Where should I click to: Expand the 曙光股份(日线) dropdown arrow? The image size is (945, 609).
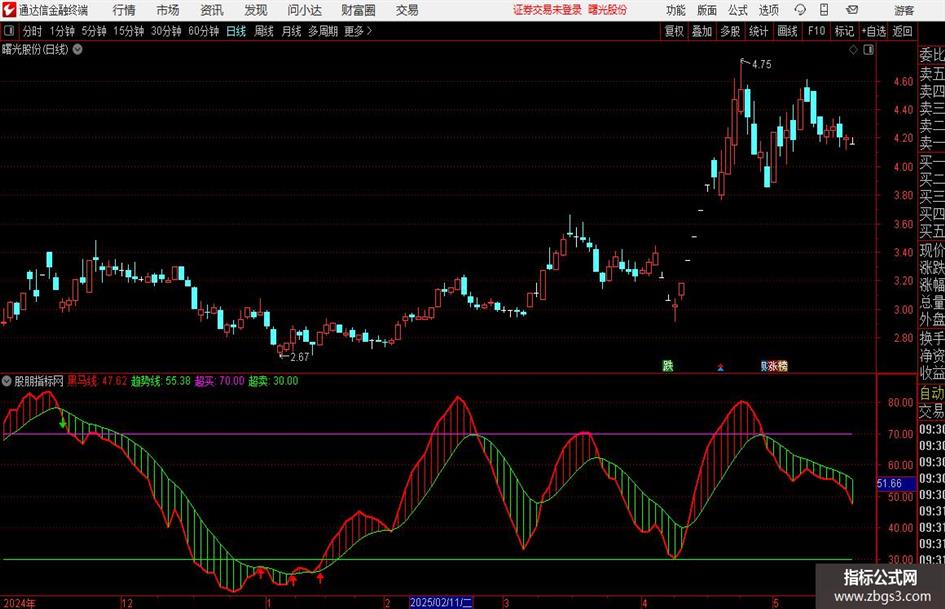coord(77,49)
